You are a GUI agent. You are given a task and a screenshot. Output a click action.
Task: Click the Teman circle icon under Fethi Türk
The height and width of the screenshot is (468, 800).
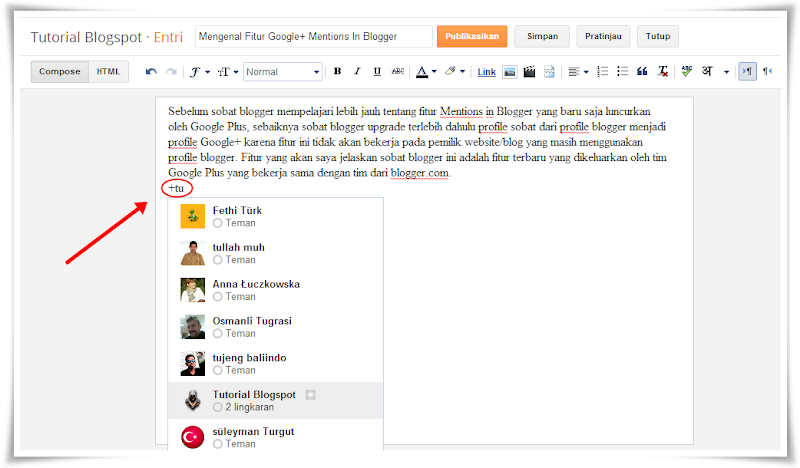(x=218, y=223)
